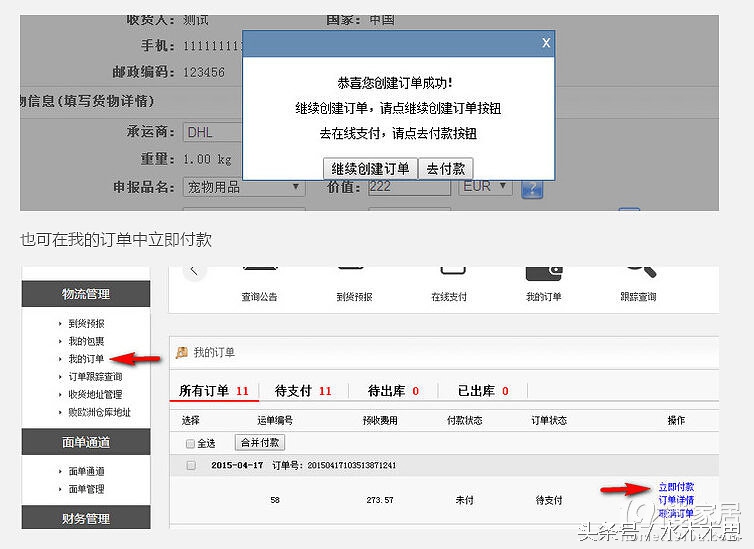
Task: Switch to the 待出库 tab
Action: click(x=393, y=391)
